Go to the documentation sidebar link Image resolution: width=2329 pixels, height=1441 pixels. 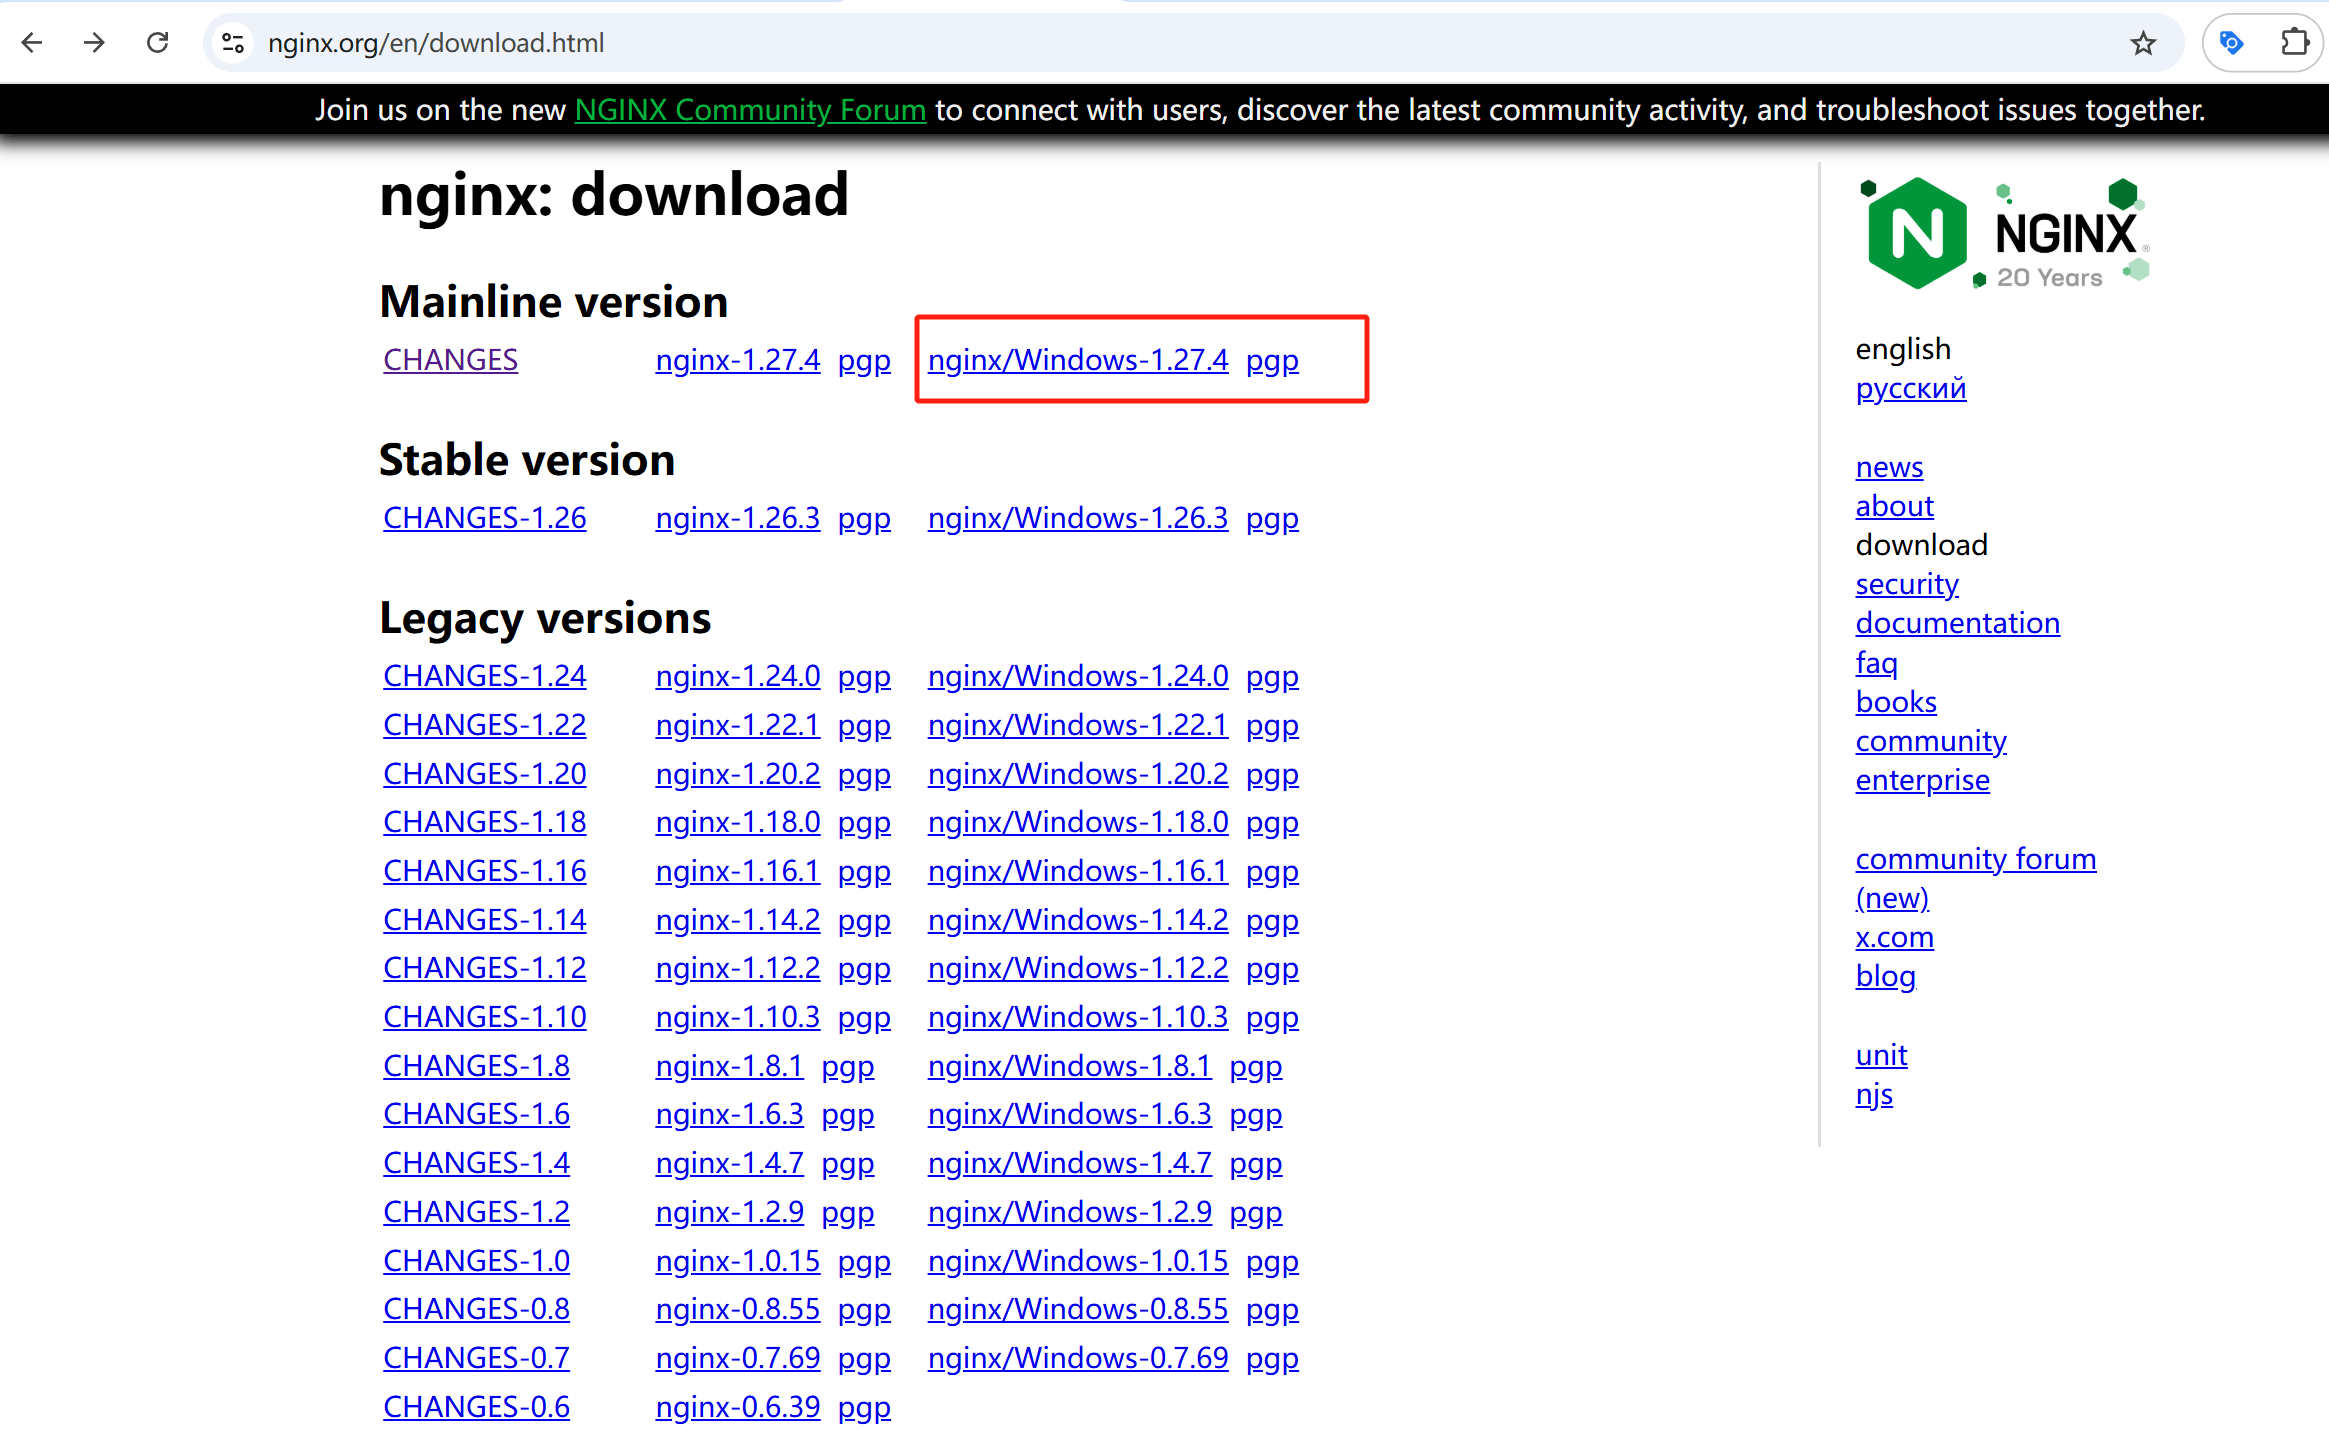1957,623
